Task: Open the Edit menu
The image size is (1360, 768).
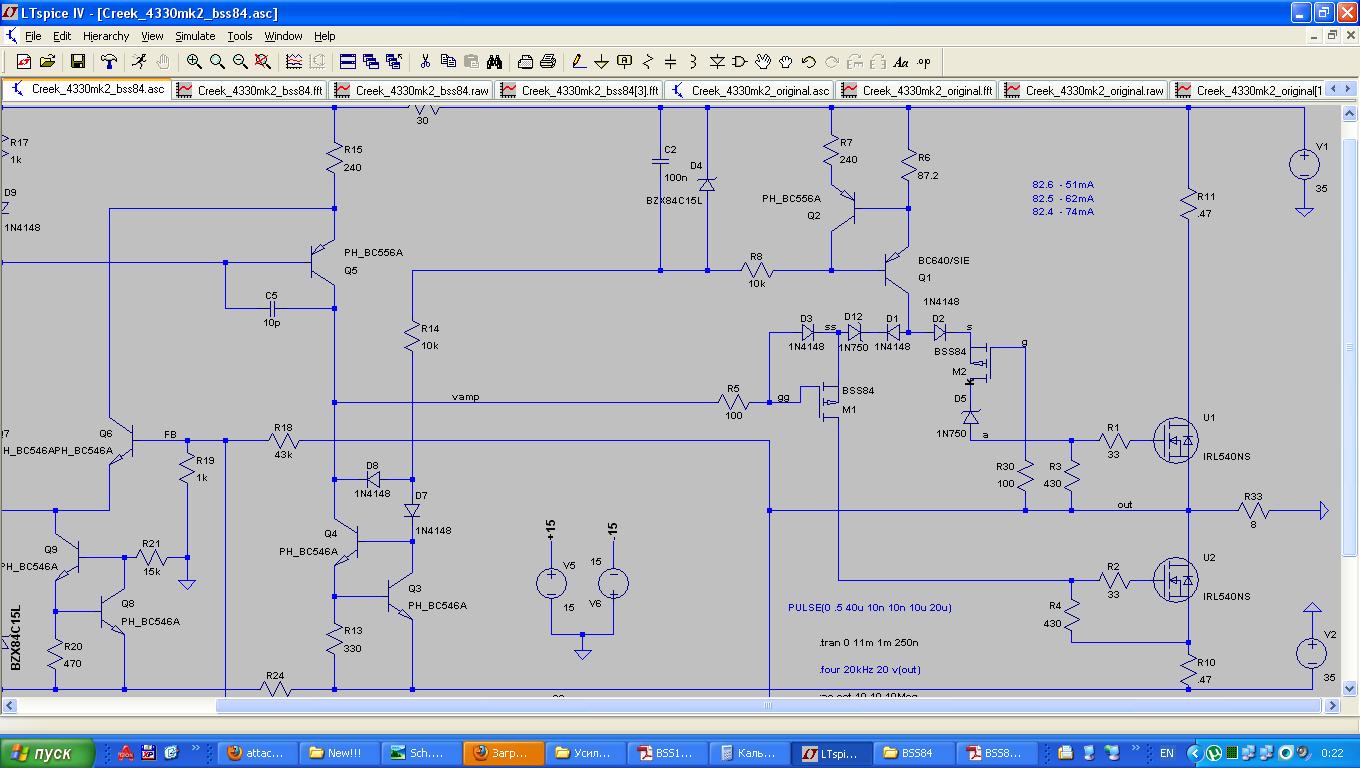Action: point(62,36)
